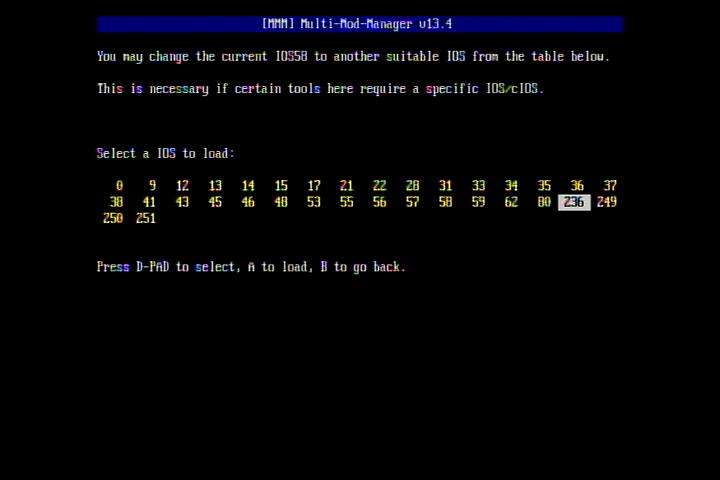This screenshot has width=720, height=480.
Task: Choose IOS 28 from the table
Action: click(412, 186)
